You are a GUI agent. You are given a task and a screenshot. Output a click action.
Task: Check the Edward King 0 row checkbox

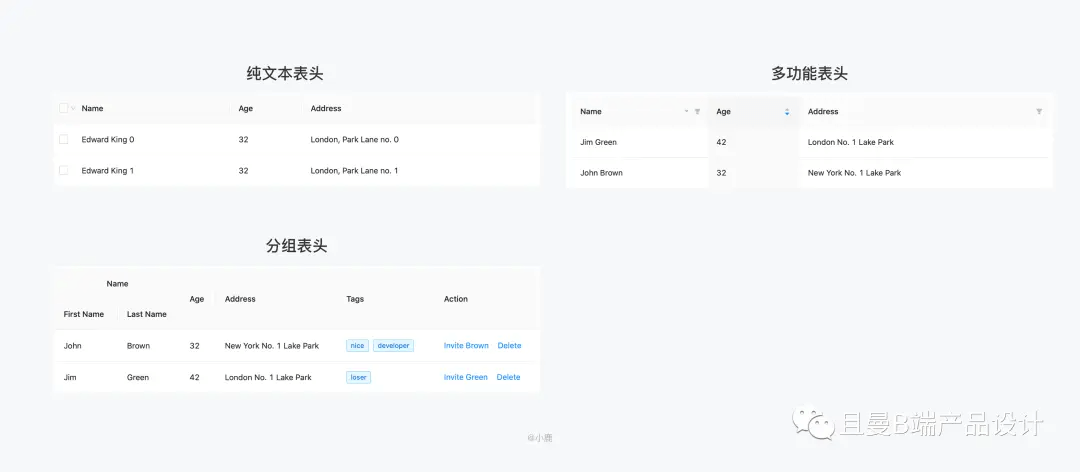click(63, 139)
